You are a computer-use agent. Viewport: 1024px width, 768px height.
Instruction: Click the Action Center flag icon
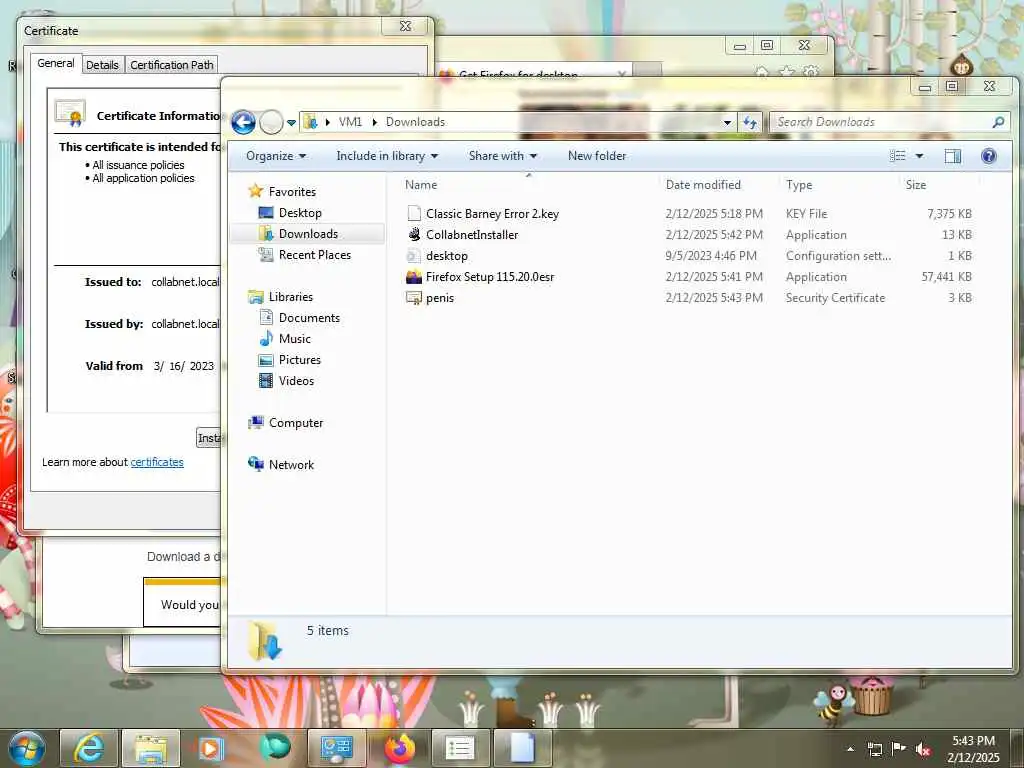click(899, 749)
